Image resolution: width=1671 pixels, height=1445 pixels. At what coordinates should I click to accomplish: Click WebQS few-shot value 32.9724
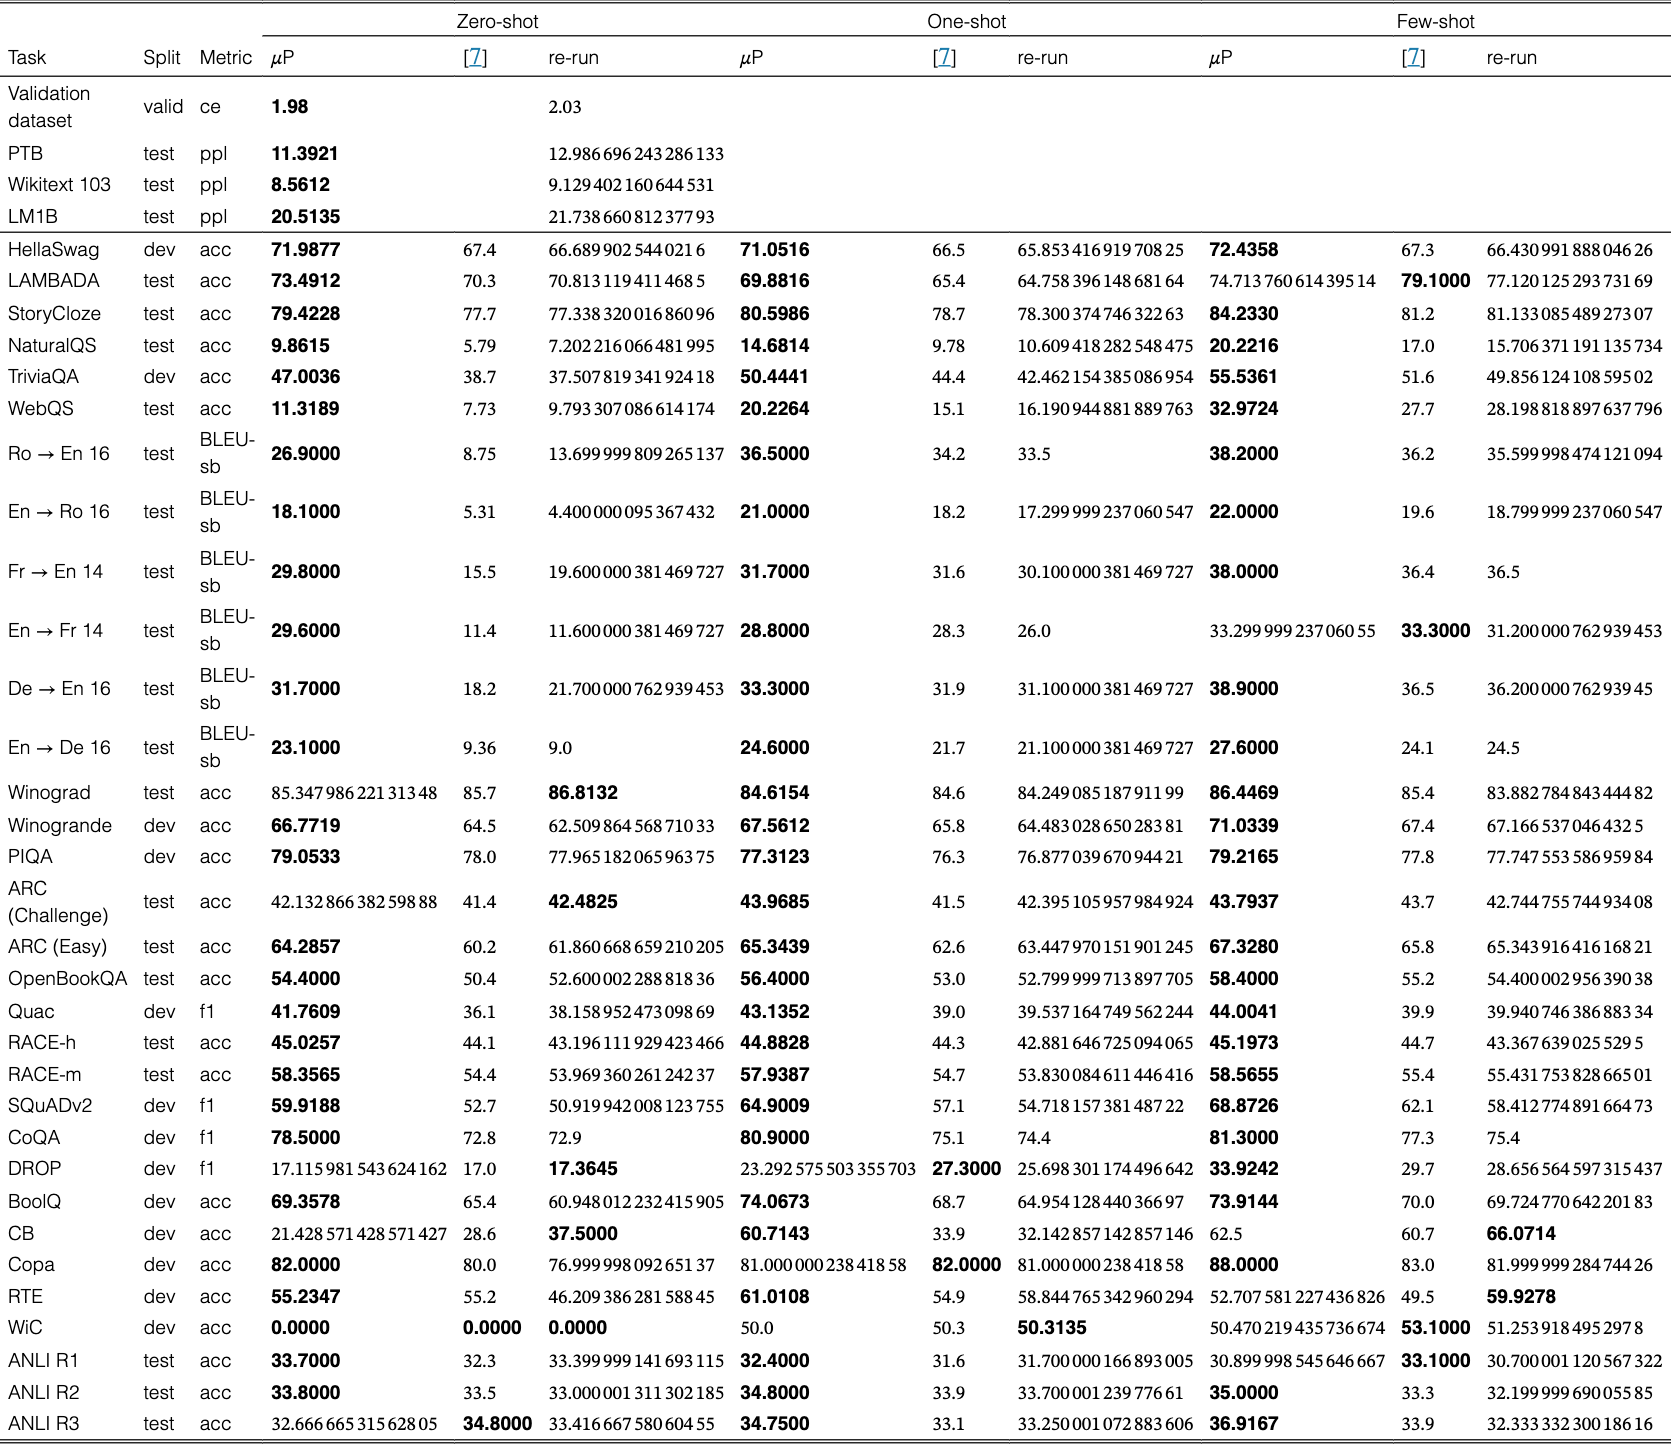pos(1244,409)
